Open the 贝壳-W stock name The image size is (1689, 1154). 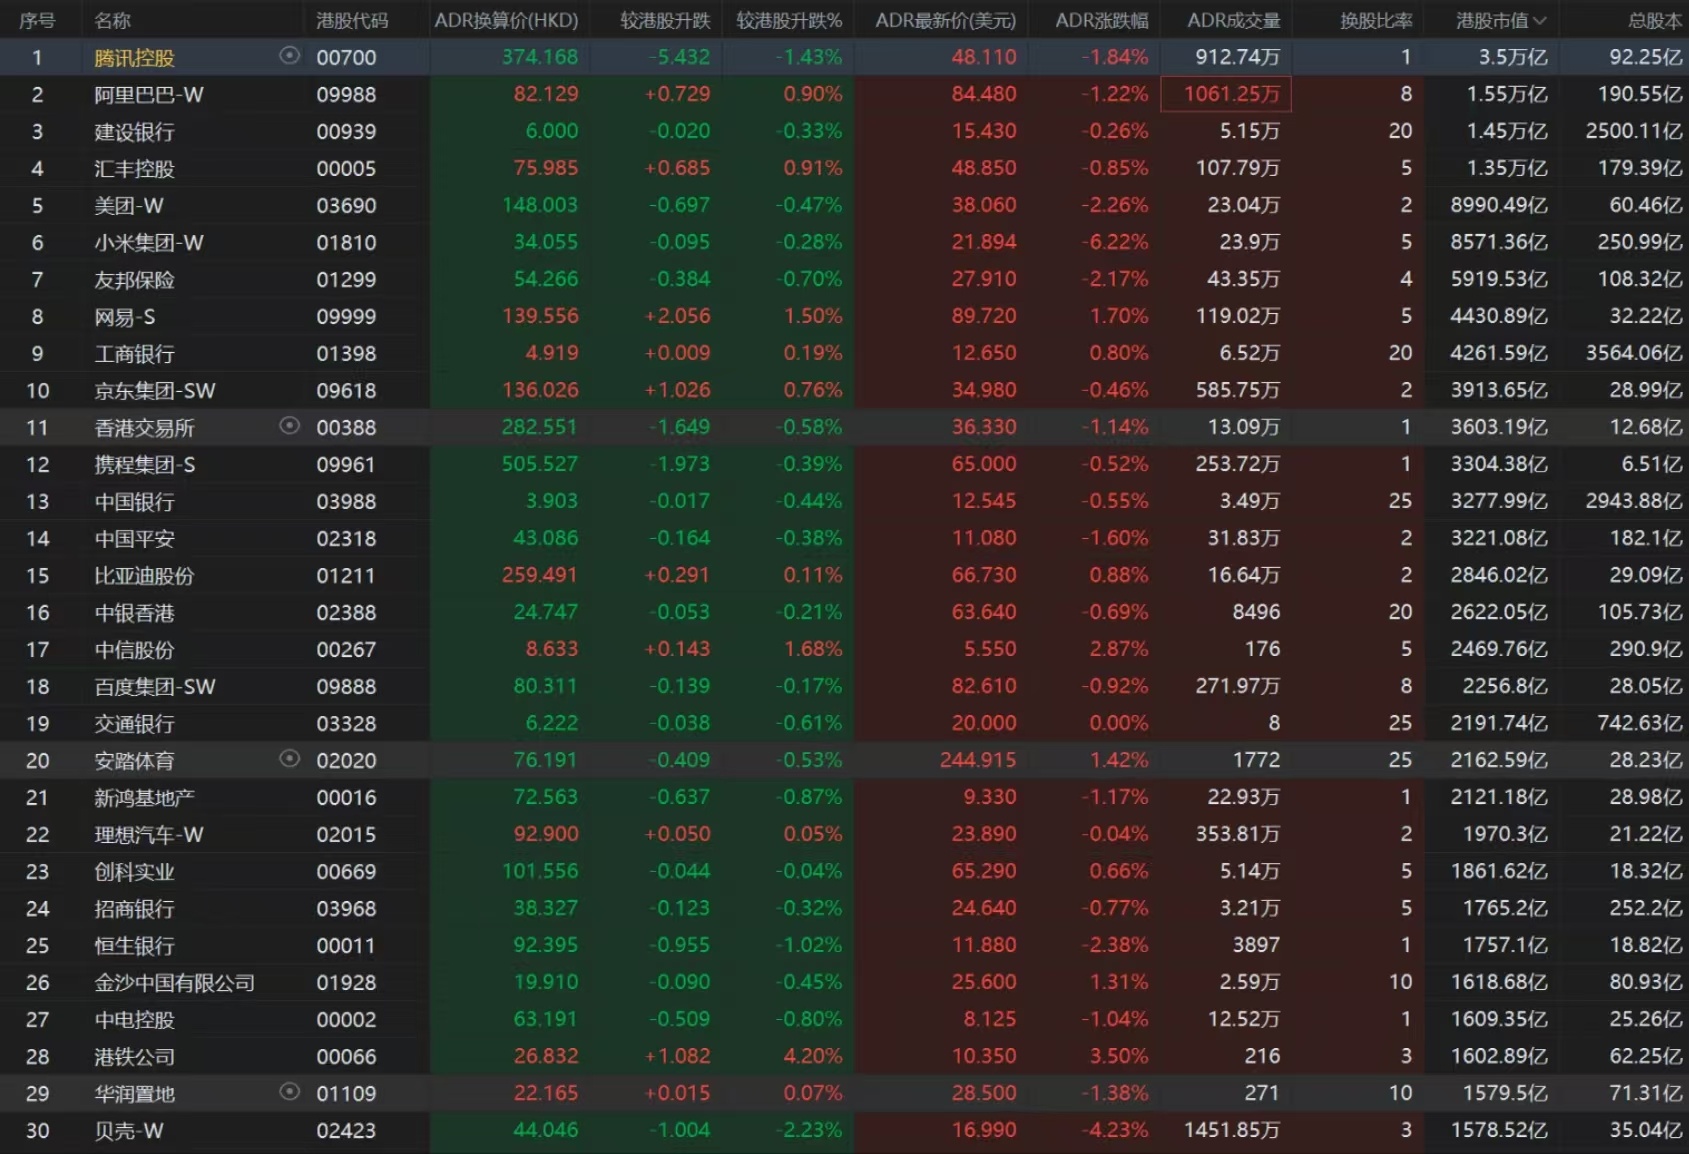129,1131
